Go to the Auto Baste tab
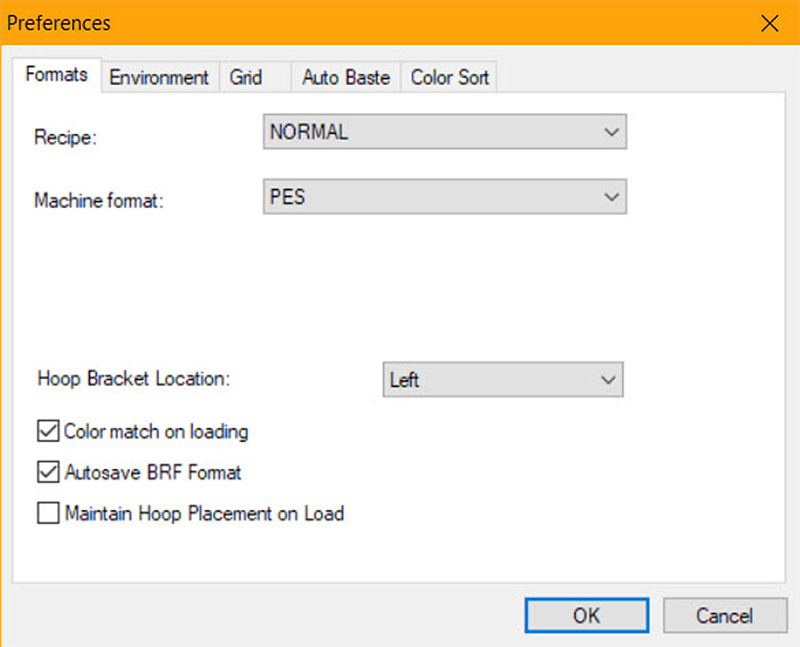Image resolution: width=800 pixels, height=647 pixels. point(346,77)
